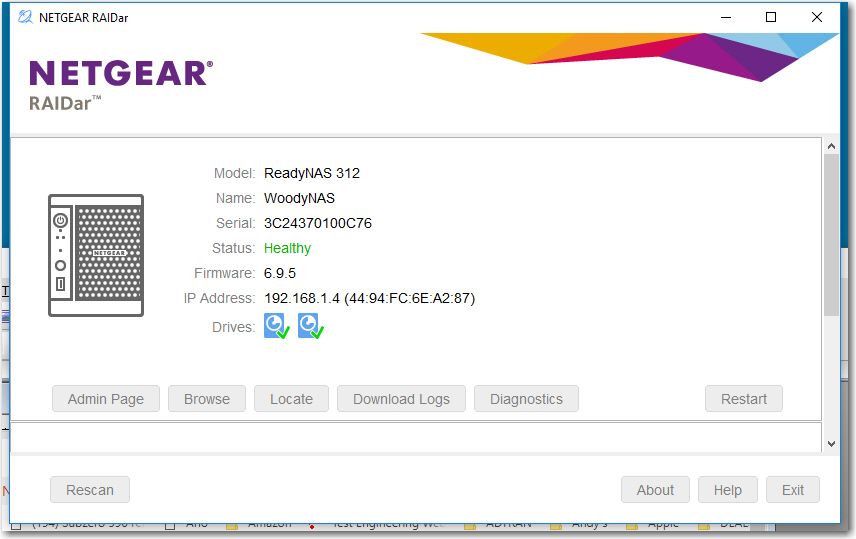Click the first drive health icon
Viewport: 856px width, 539px height.
[277, 326]
